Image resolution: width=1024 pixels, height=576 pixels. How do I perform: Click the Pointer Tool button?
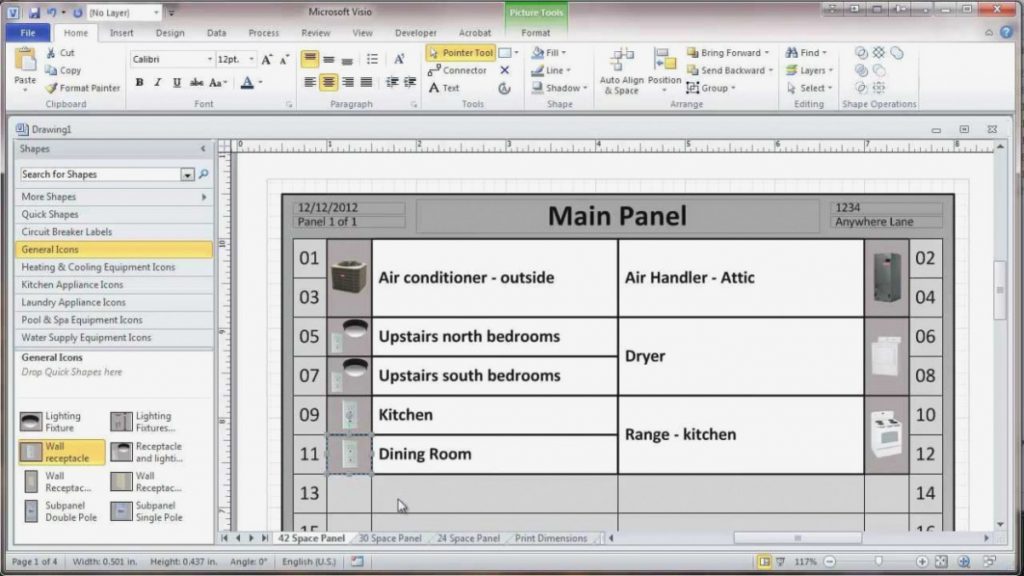click(x=460, y=53)
